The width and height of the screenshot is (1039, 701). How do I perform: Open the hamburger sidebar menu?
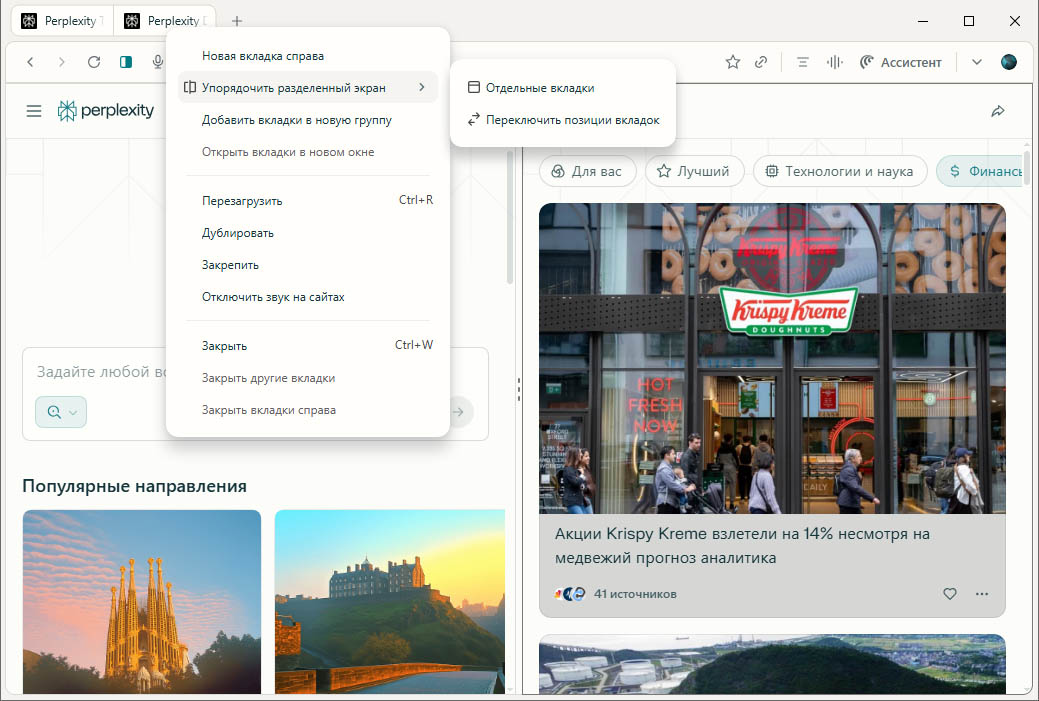pyautogui.click(x=34, y=111)
